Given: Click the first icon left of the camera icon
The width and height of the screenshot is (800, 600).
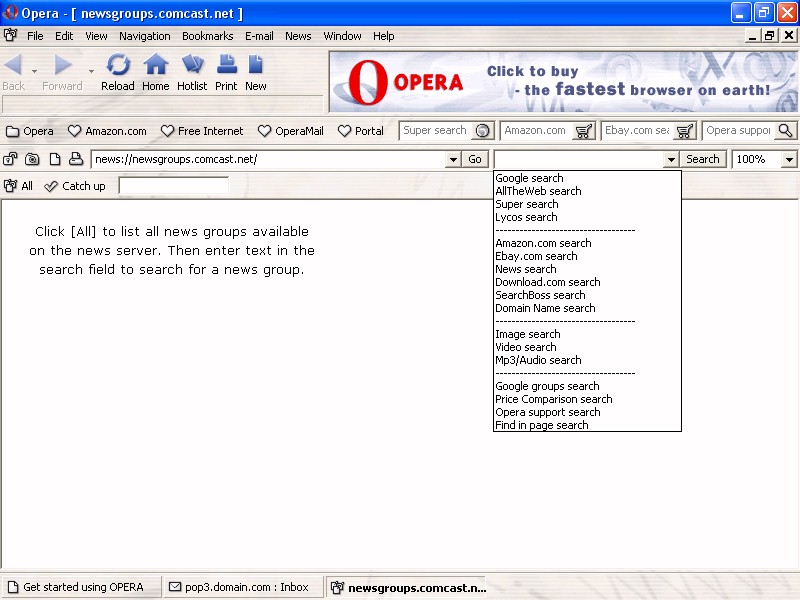Looking at the screenshot, I should coord(10,159).
